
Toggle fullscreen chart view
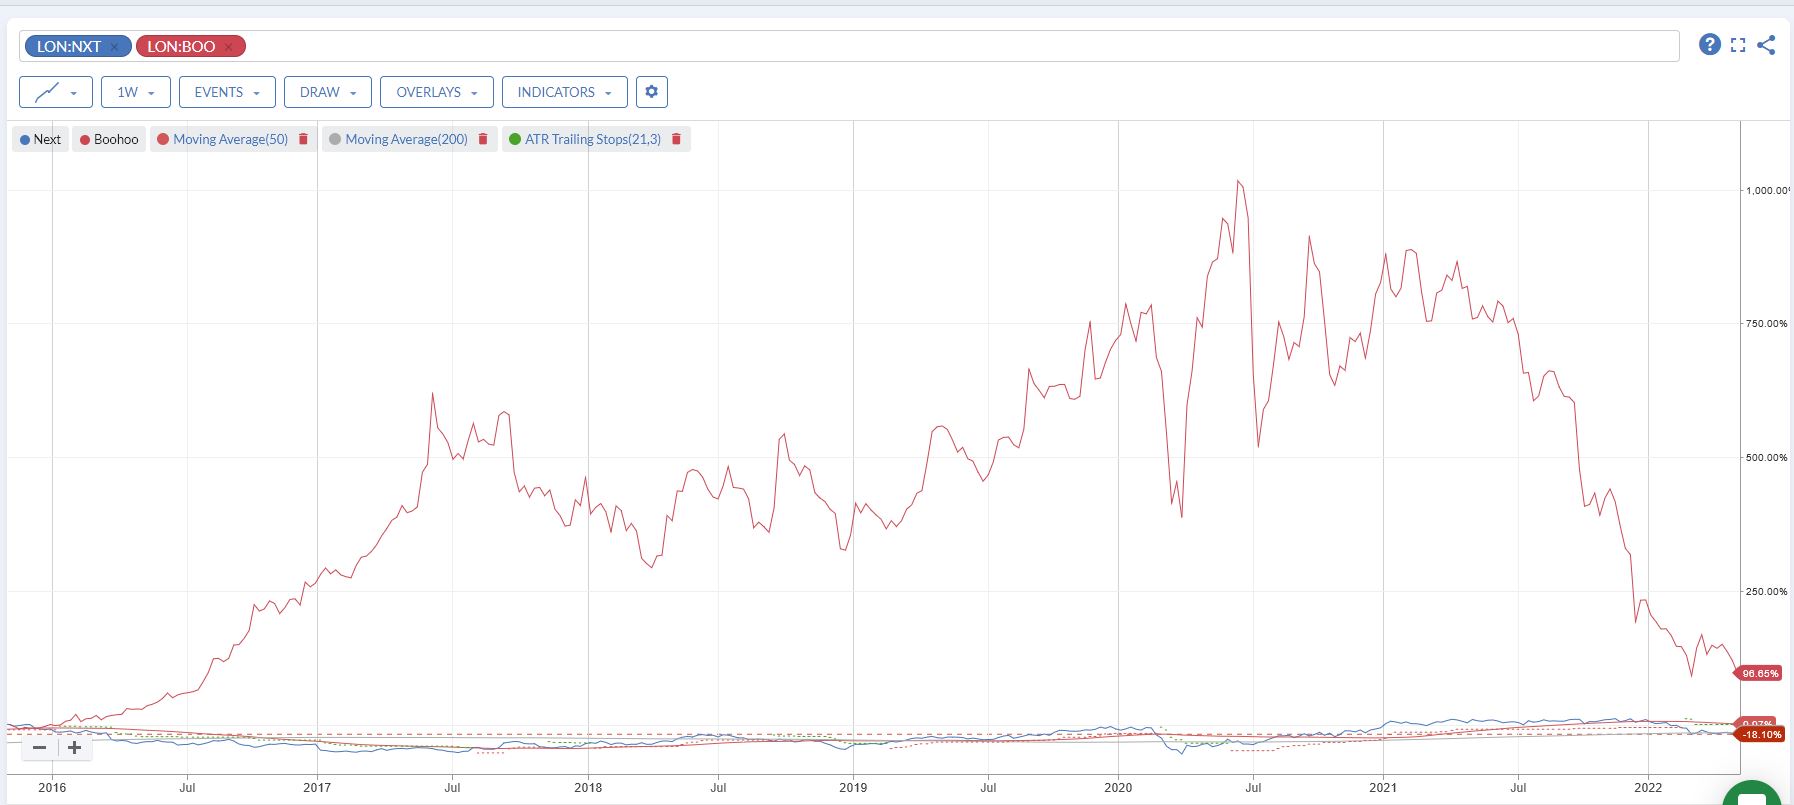point(1738,45)
